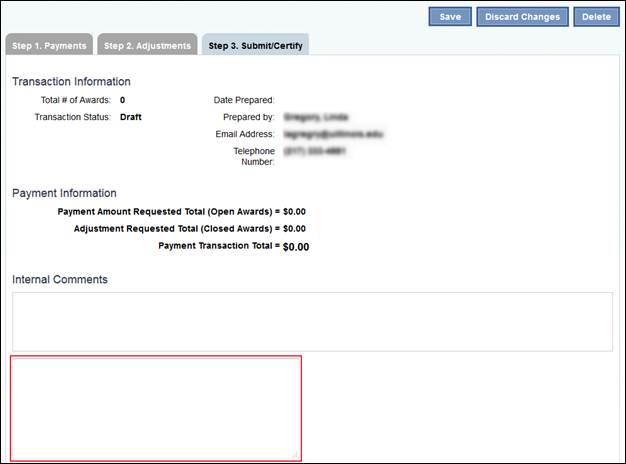
Task: Open the Step 2. Adjustments tab
Action: coord(147,45)
